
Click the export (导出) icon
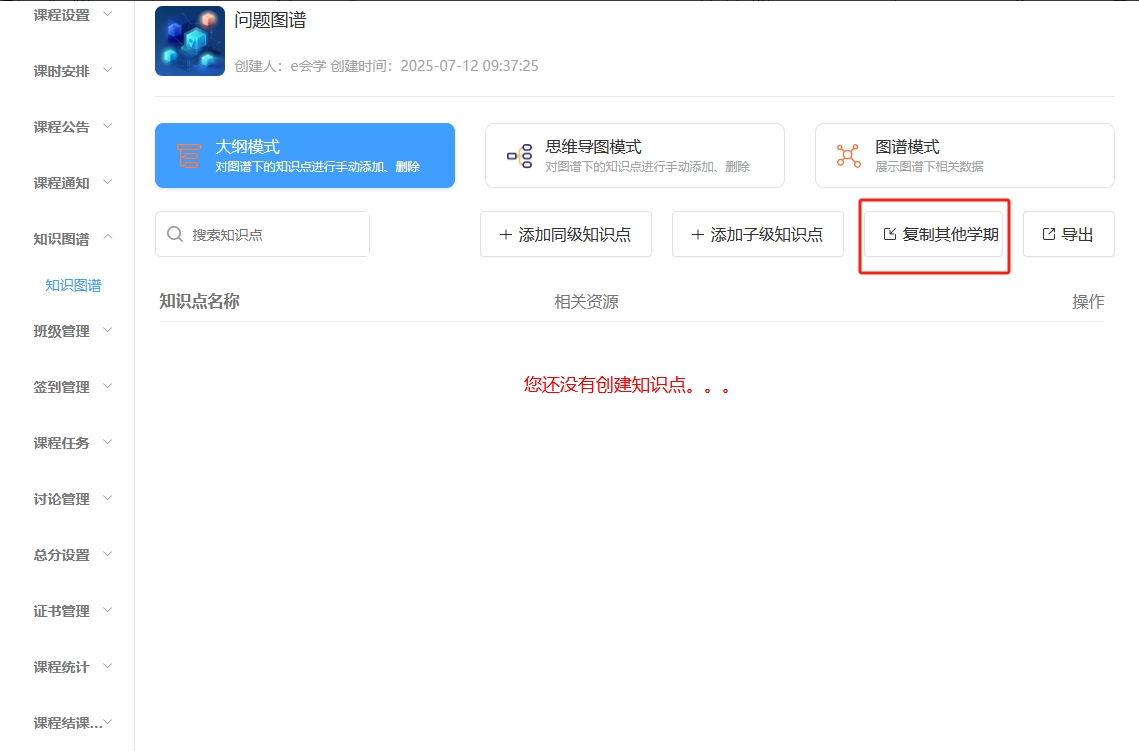click(x=1049, y=234)
